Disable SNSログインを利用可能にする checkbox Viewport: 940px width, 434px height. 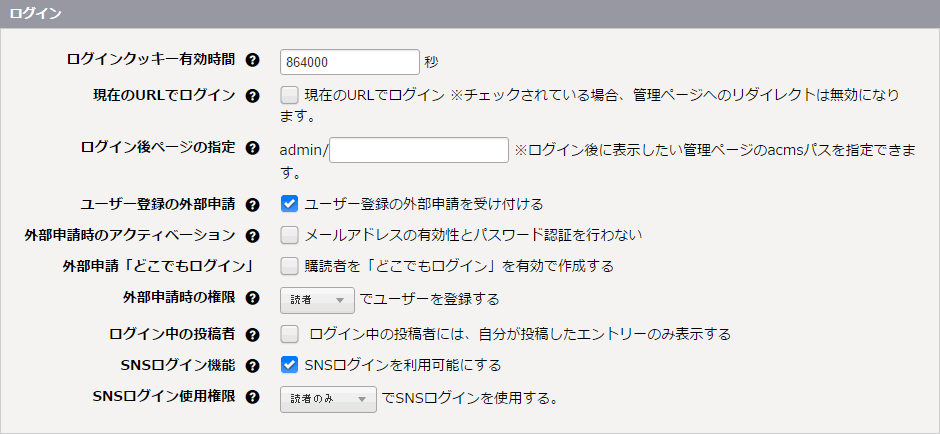click(x=289, y=364)
